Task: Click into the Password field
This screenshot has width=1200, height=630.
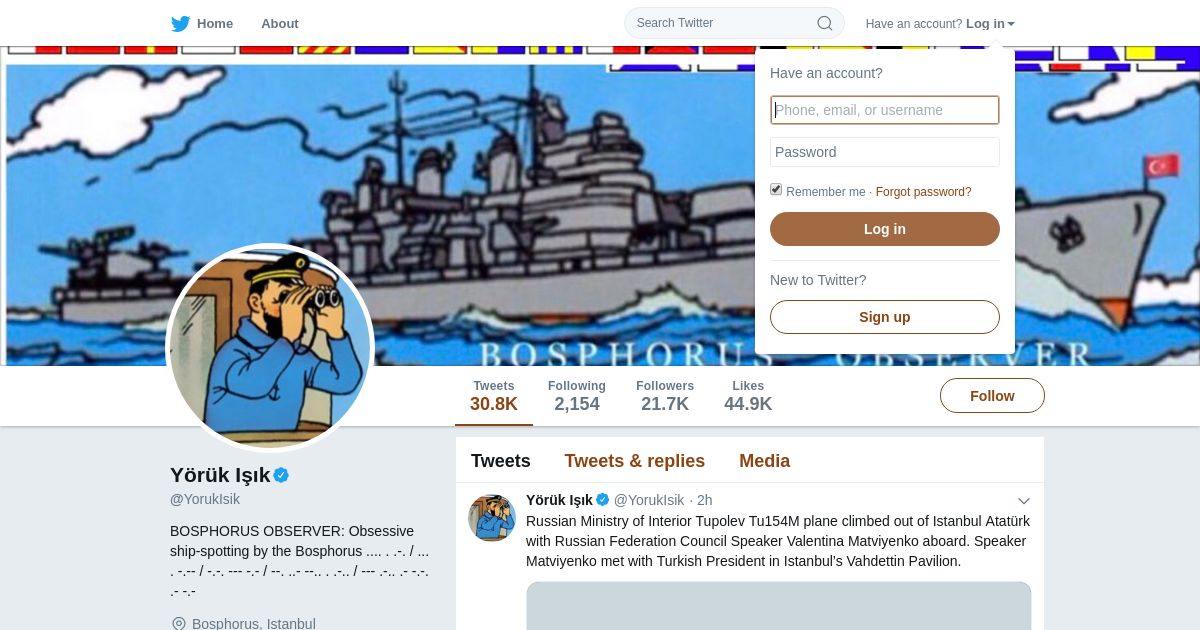Action: (885, 152)
